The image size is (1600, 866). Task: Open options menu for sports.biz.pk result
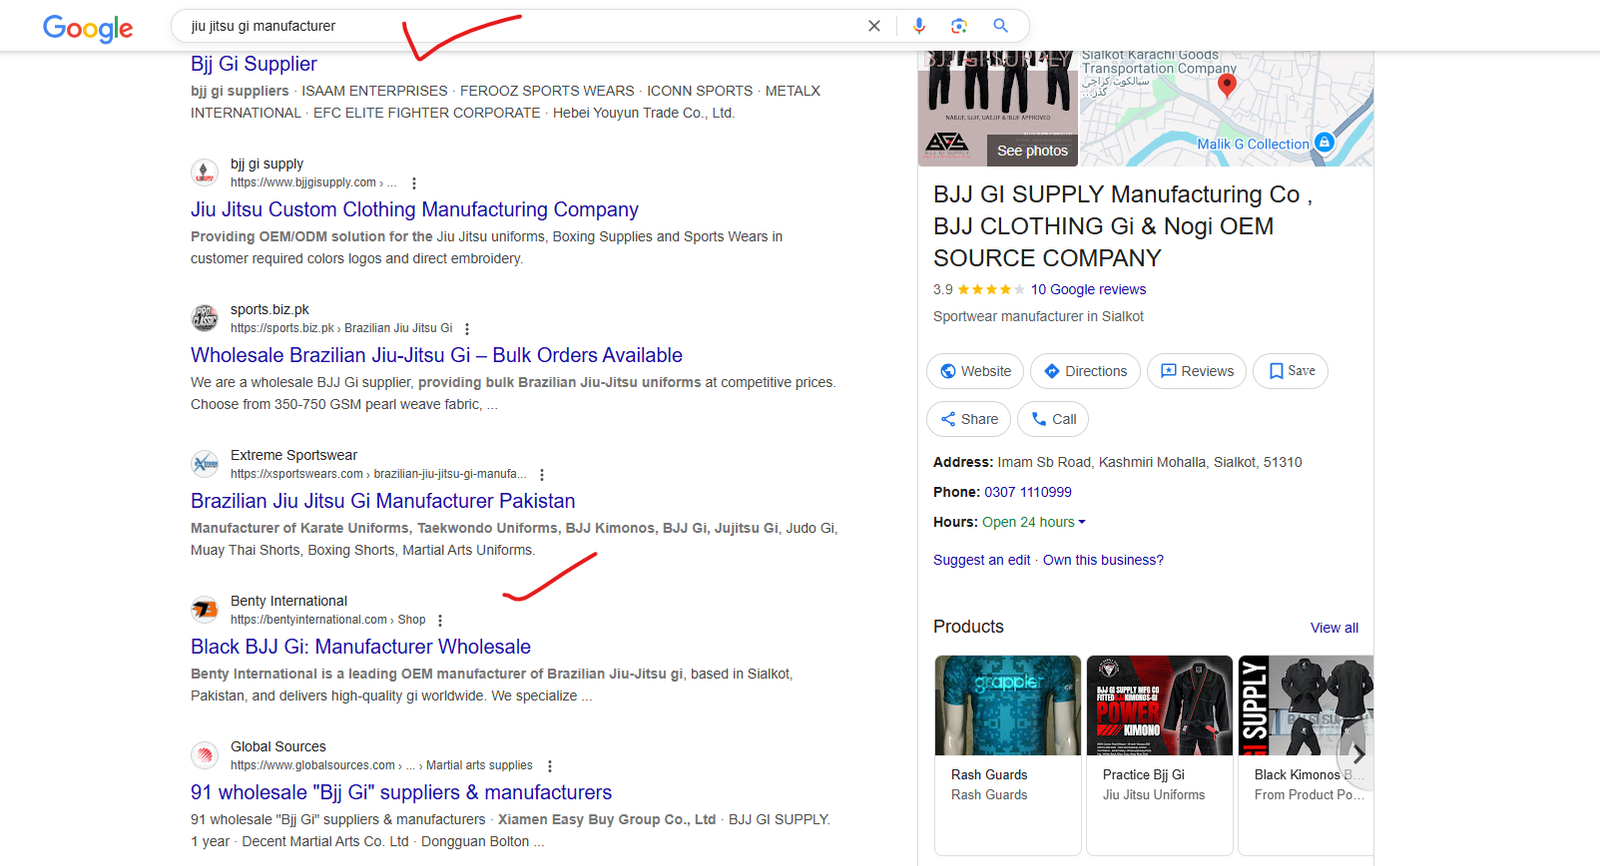[467, 329]
